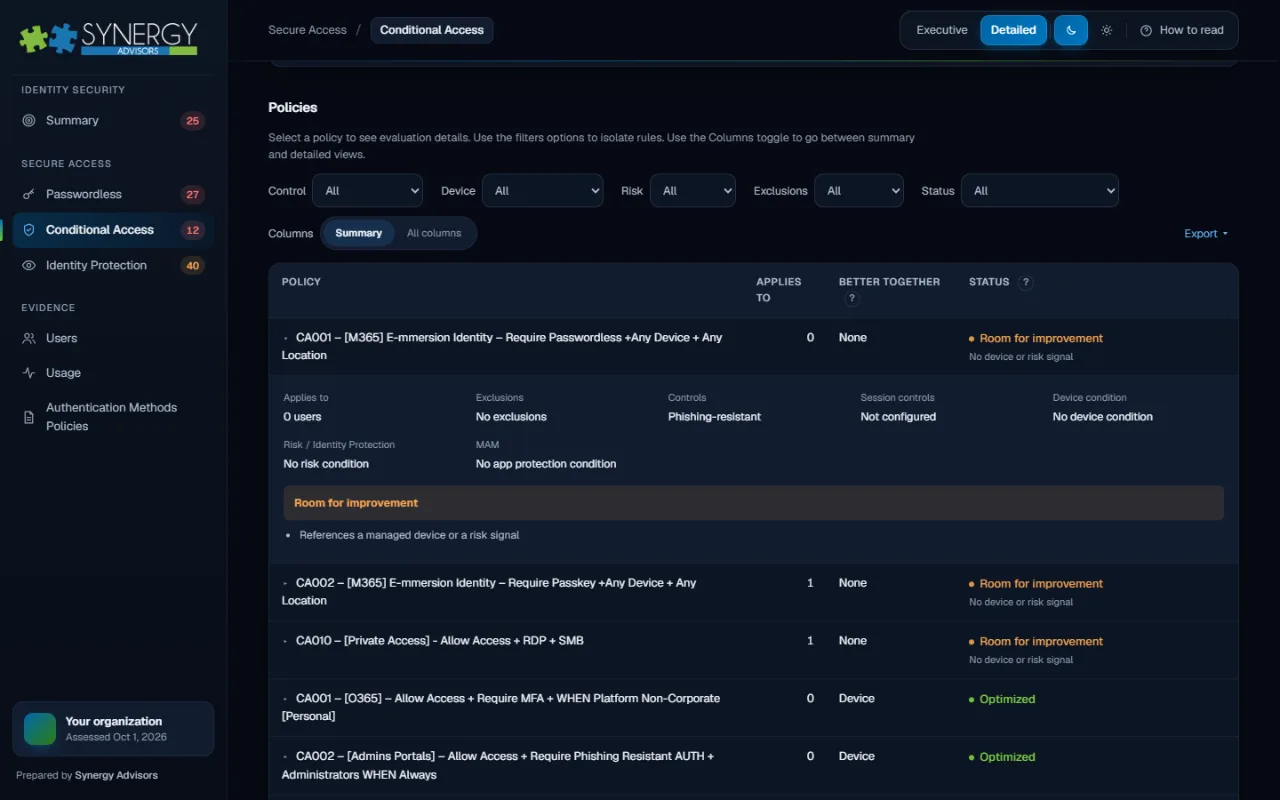Screen dimensions: 1280x800
Task: Open the Status filter dropdown
Action: coord(1040,191)
